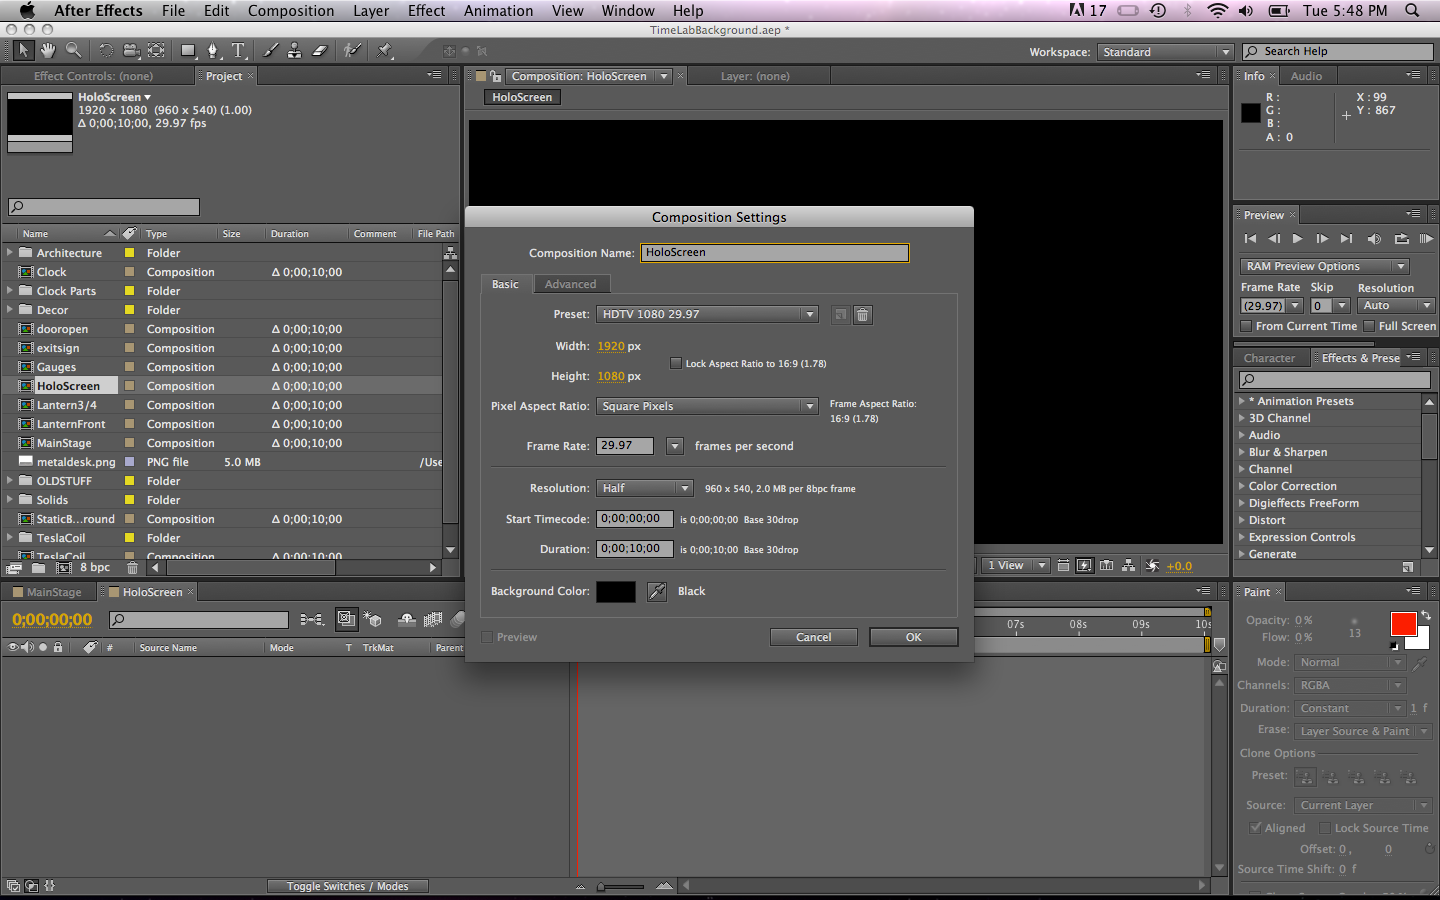
Task: Enable From Current Time checkbox
Action: [1246, 326]
